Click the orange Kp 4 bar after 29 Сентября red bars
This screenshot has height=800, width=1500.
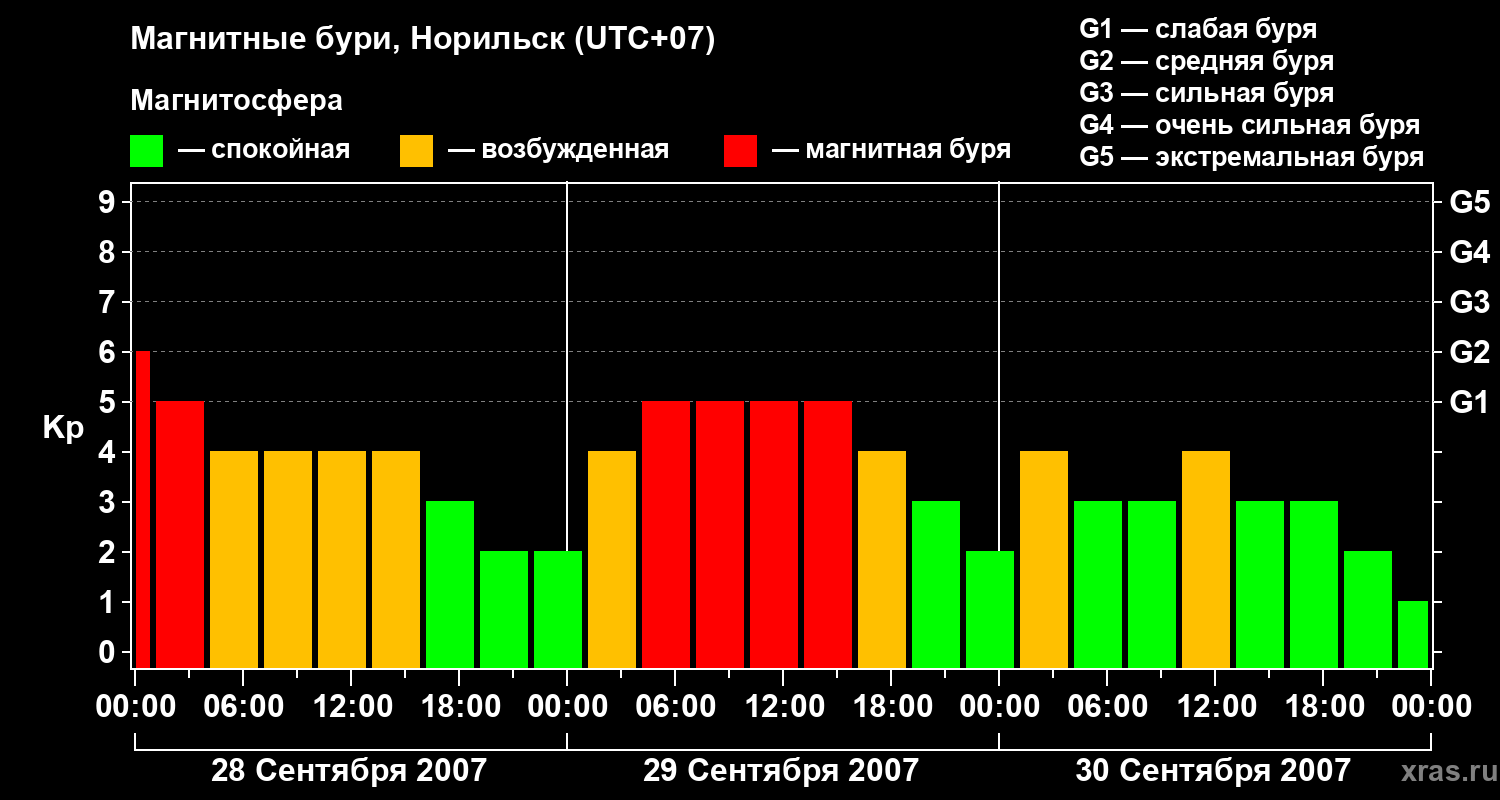882,559
